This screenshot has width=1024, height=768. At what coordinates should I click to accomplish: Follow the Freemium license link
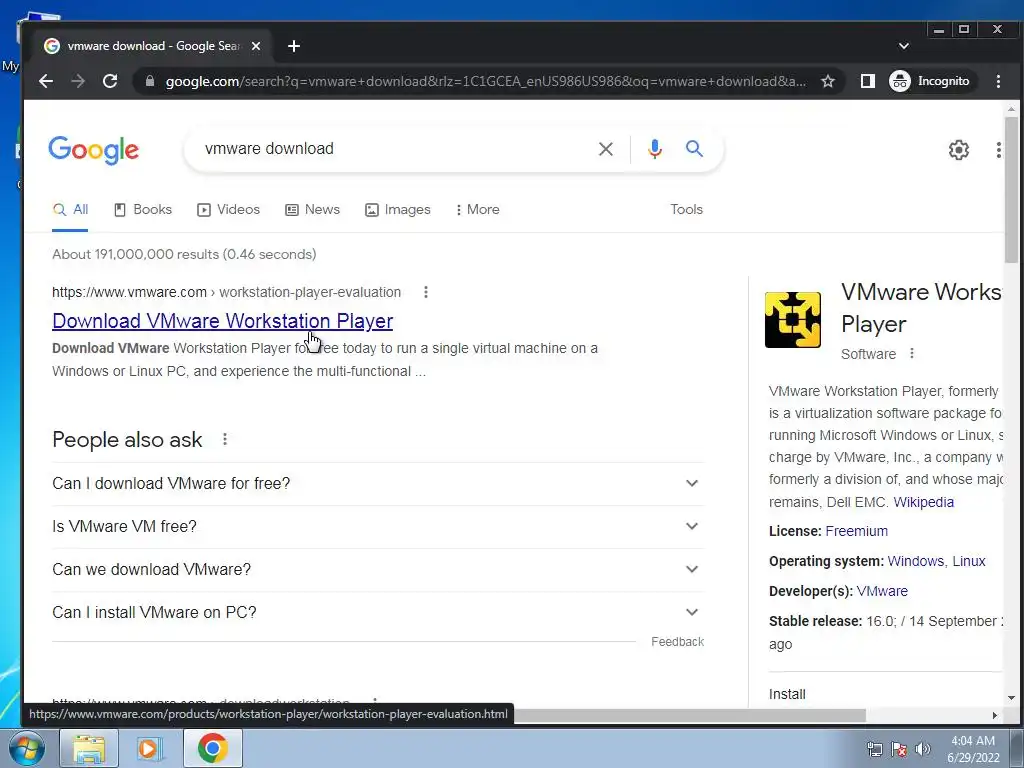(x=856, y=531)
